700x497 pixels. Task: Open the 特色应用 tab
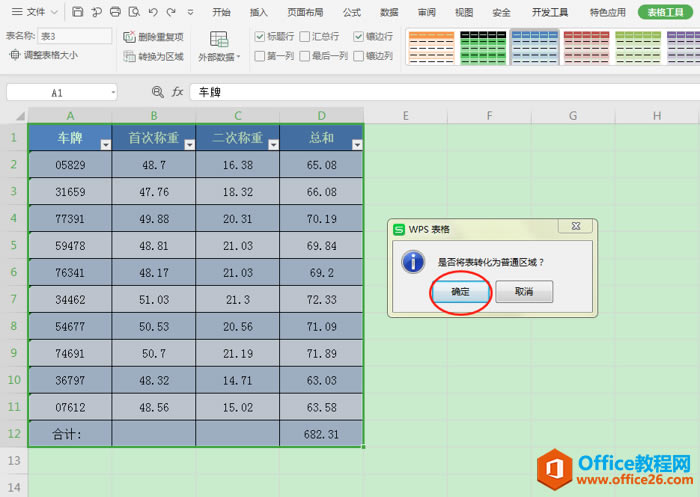pyautogui.click(x=608, y=13)
